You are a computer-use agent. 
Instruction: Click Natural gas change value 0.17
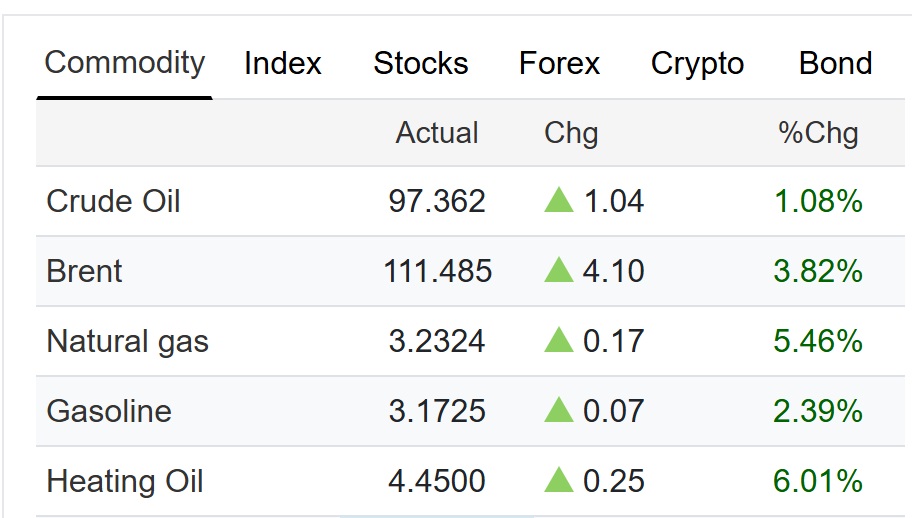click(614, 341)
